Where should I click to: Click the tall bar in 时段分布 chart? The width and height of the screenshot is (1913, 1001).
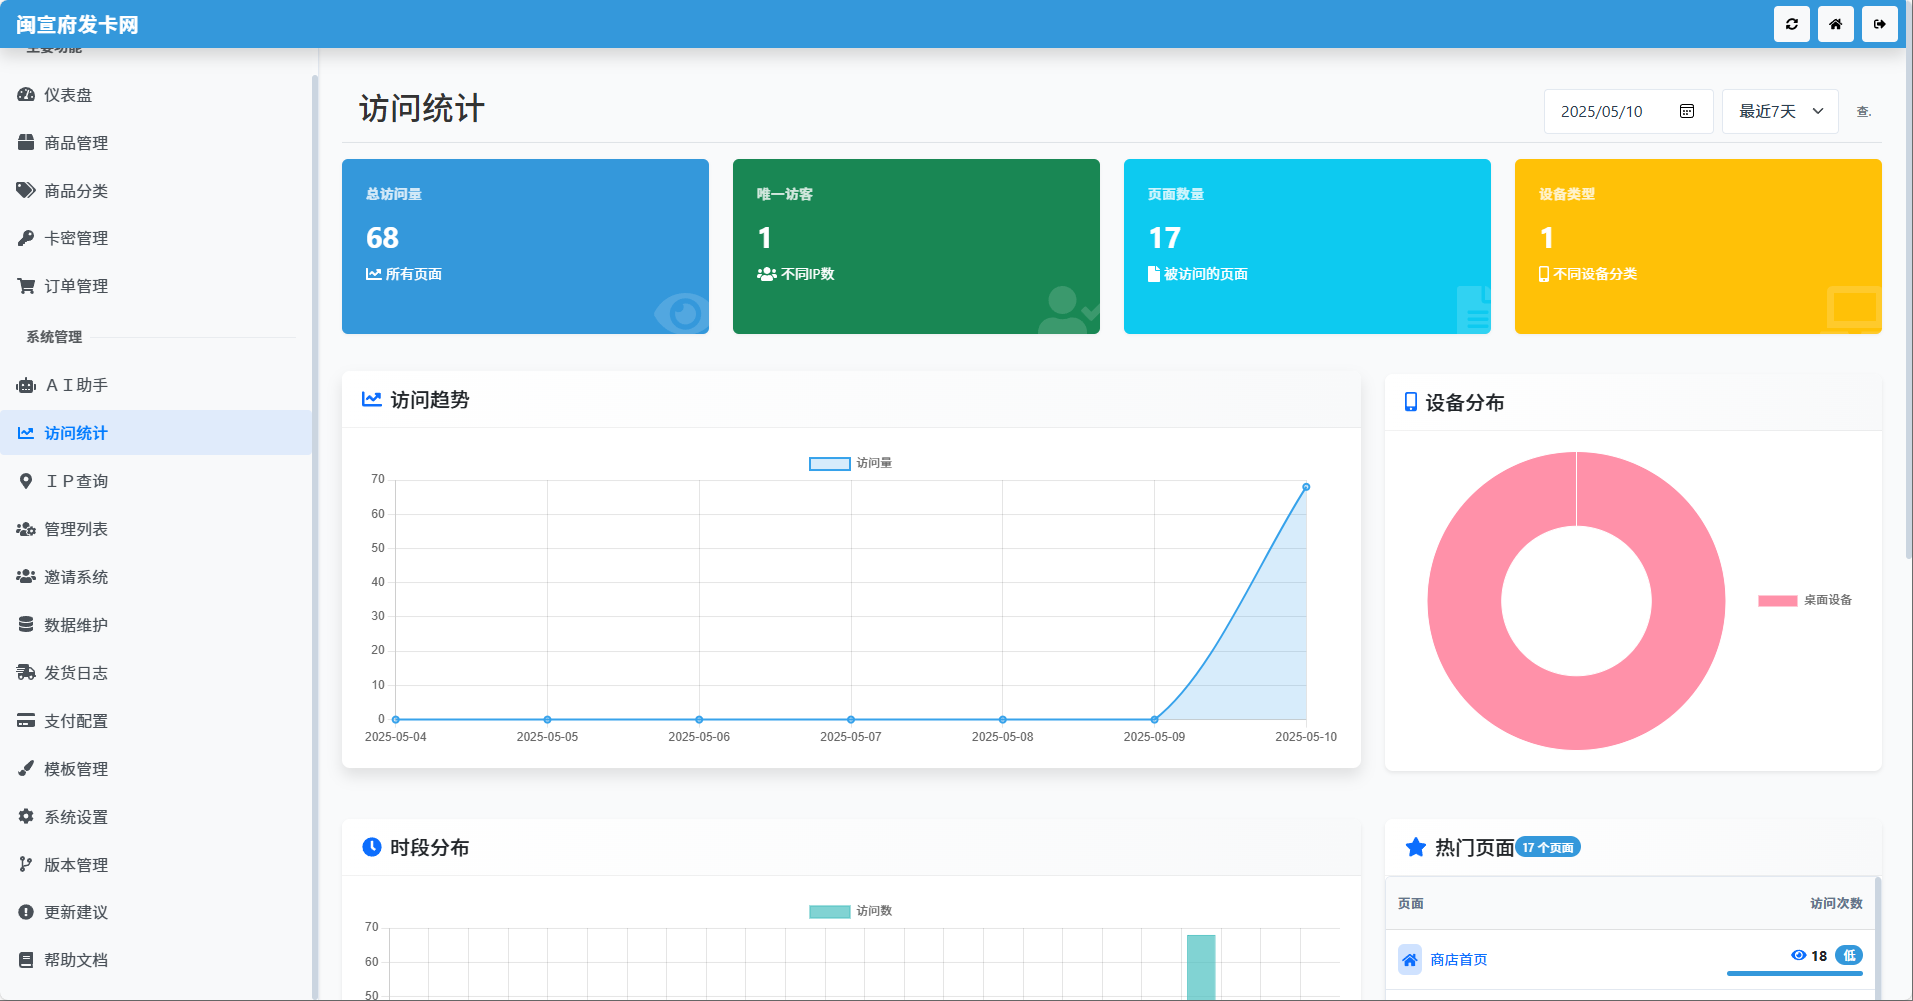1200,966
